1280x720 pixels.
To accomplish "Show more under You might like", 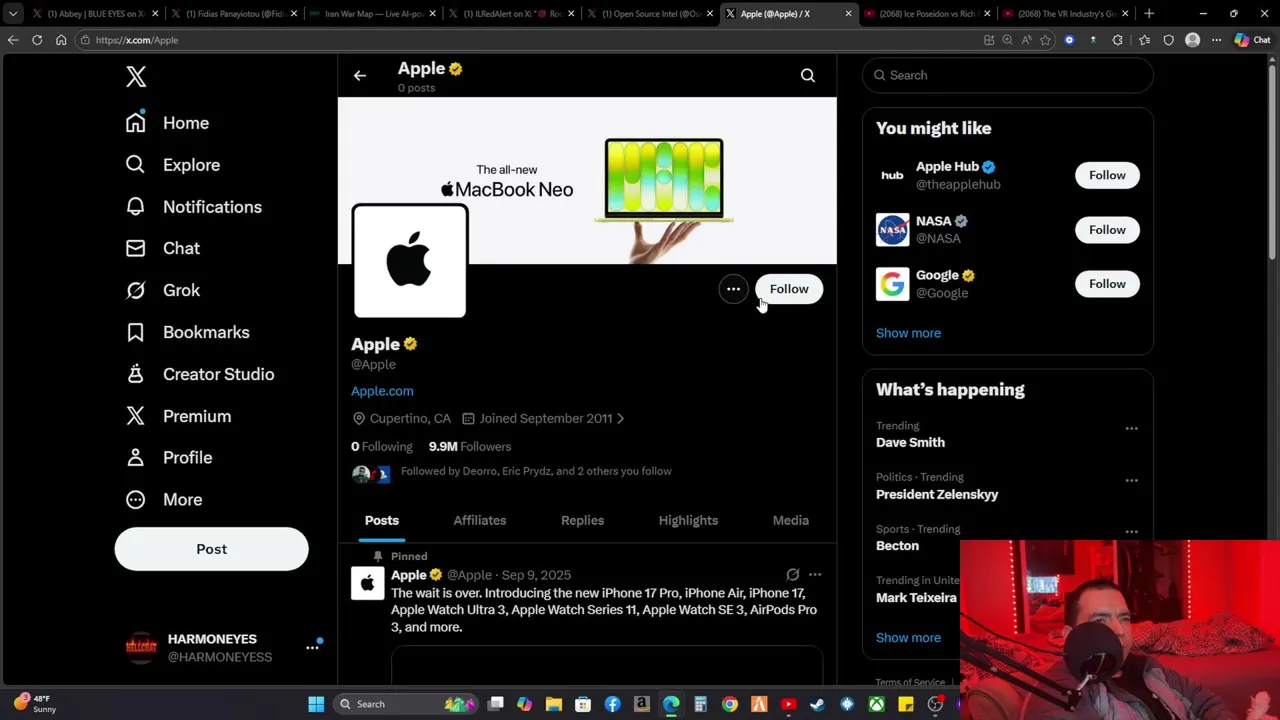I will (908, 333).
